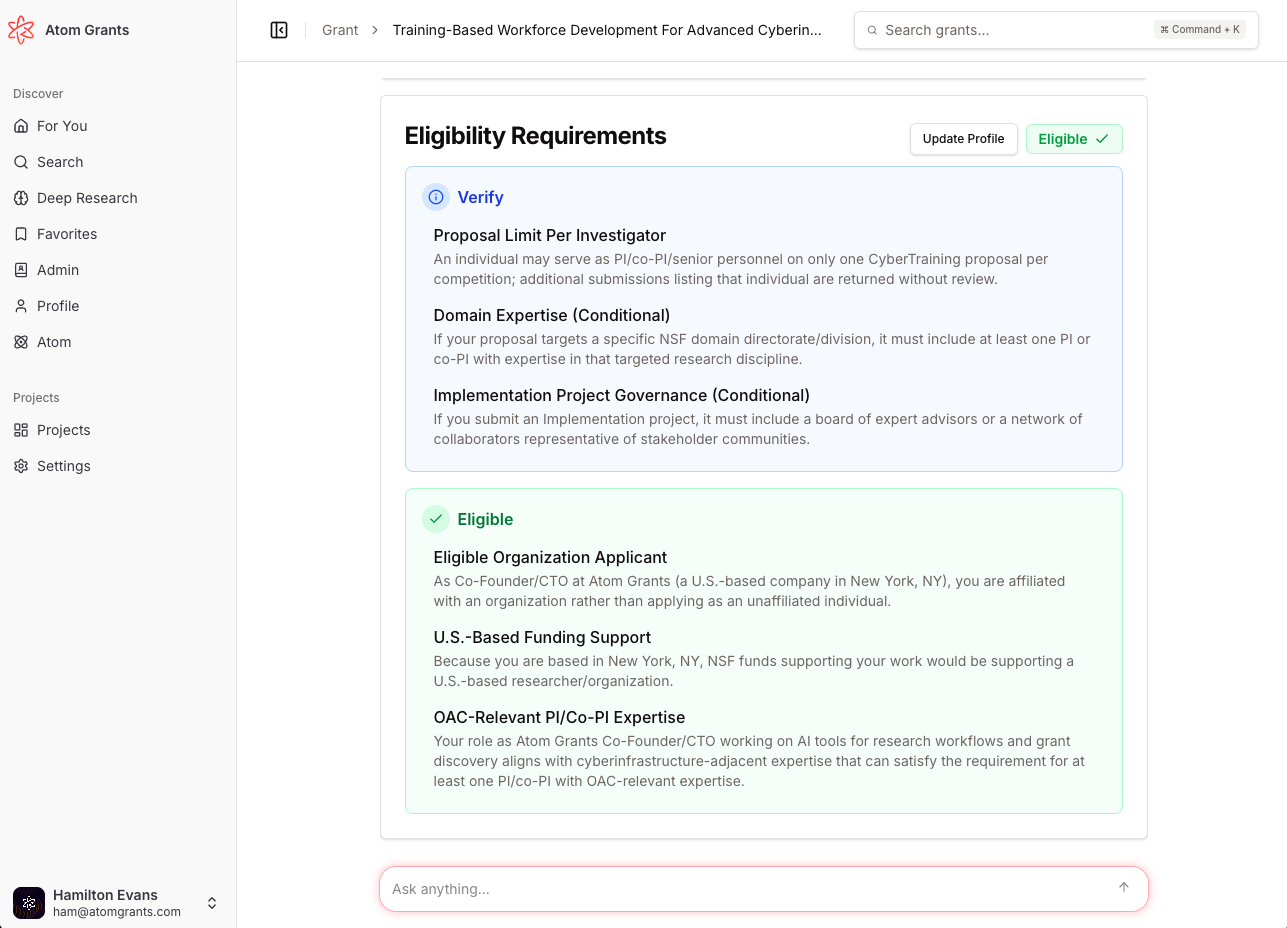Open the Atom sidebar item
Viewport: 1287px width, 928px height.
click(54, 342)
